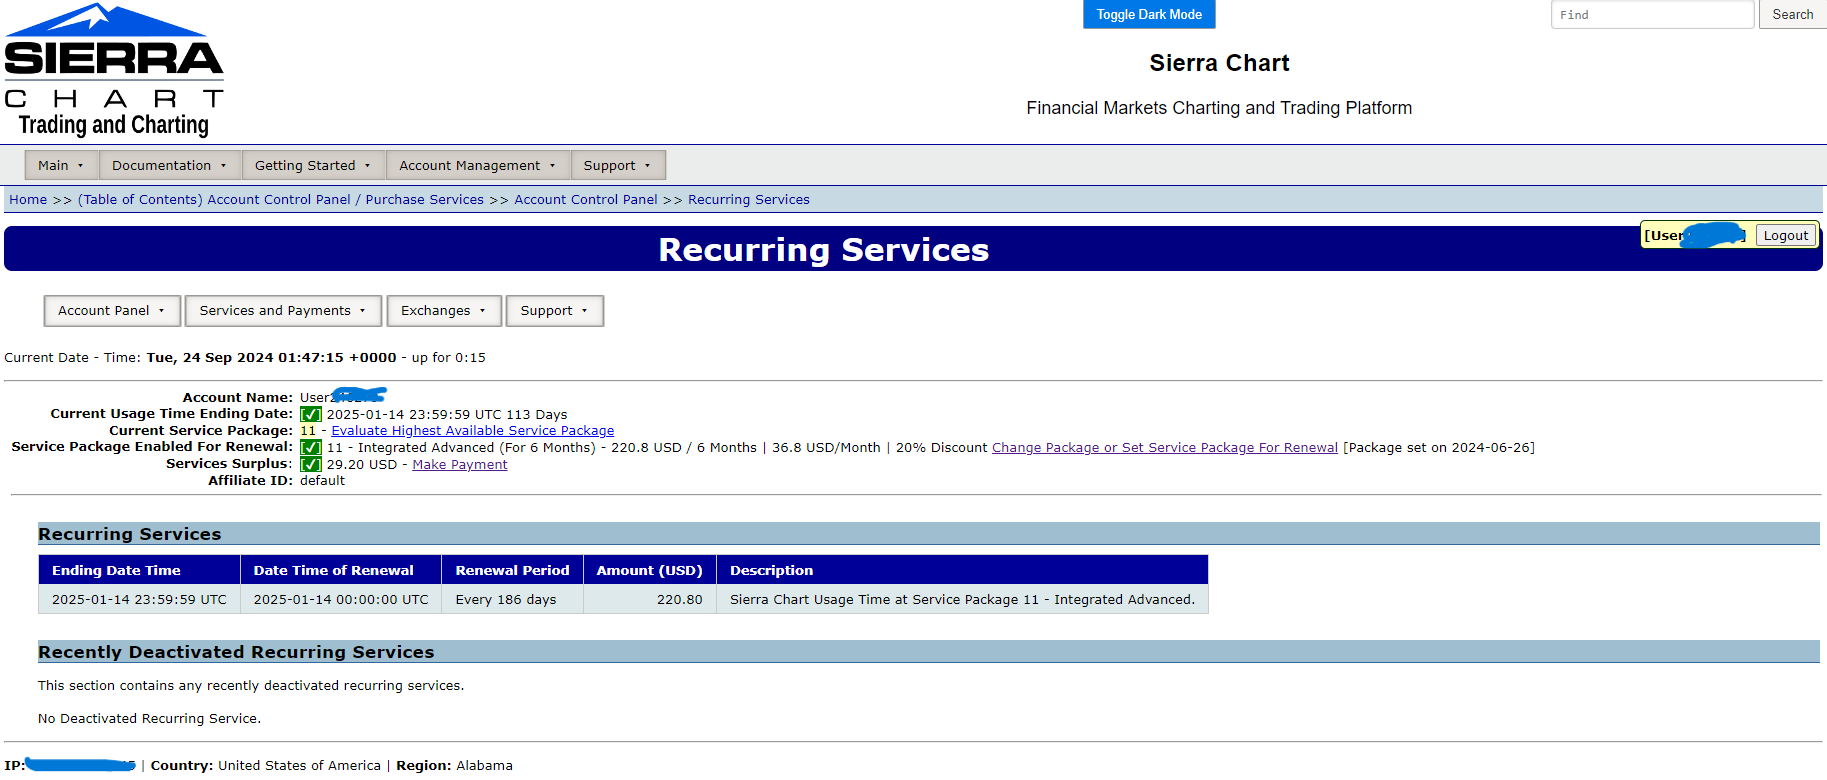Open the Support dropdown below Recurring Services title
Screen dimensions: 1827x780
coord(555,311)
